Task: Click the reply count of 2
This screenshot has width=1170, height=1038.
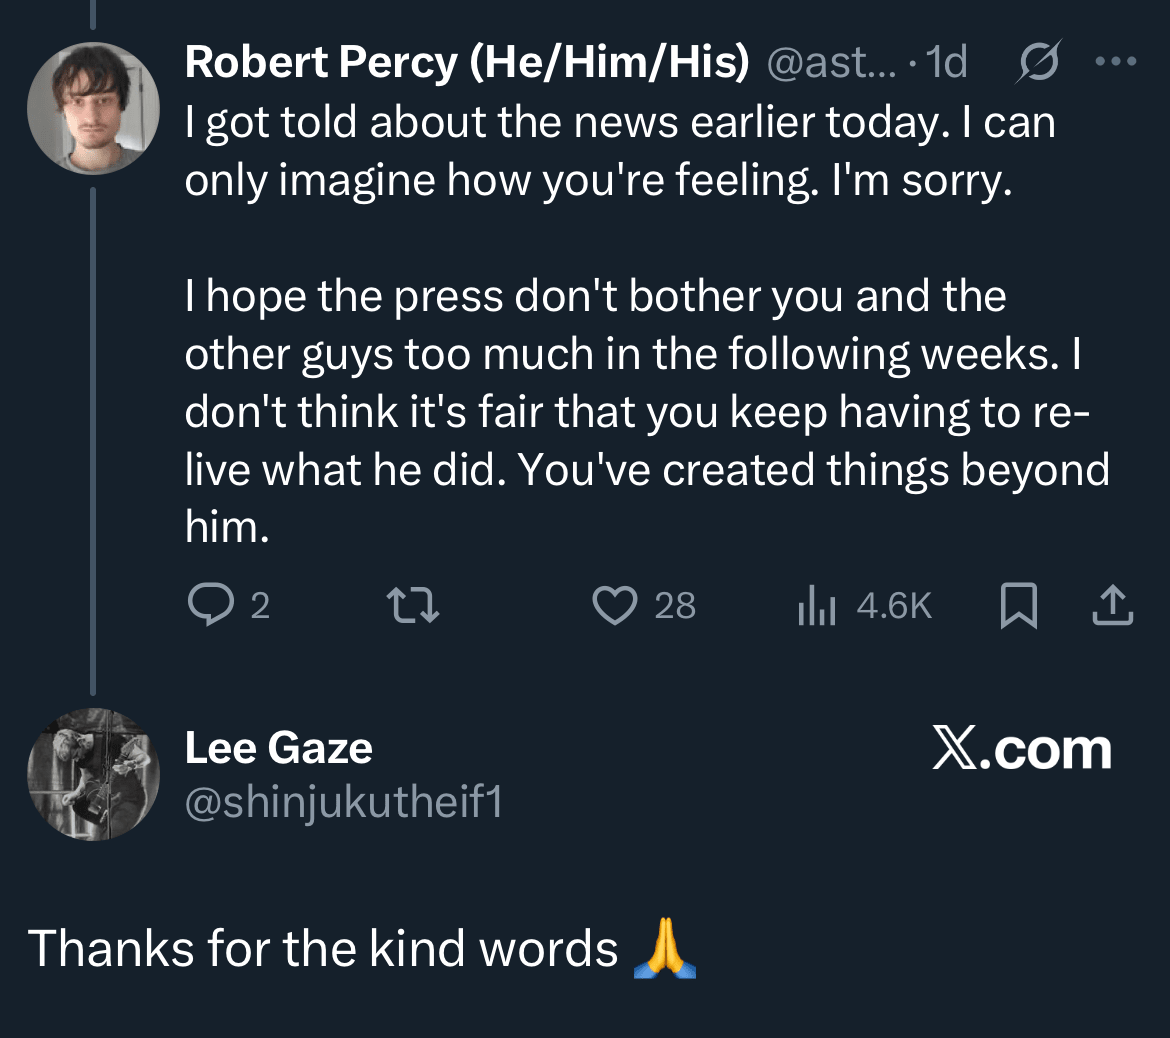Action: tap(260, 606)
